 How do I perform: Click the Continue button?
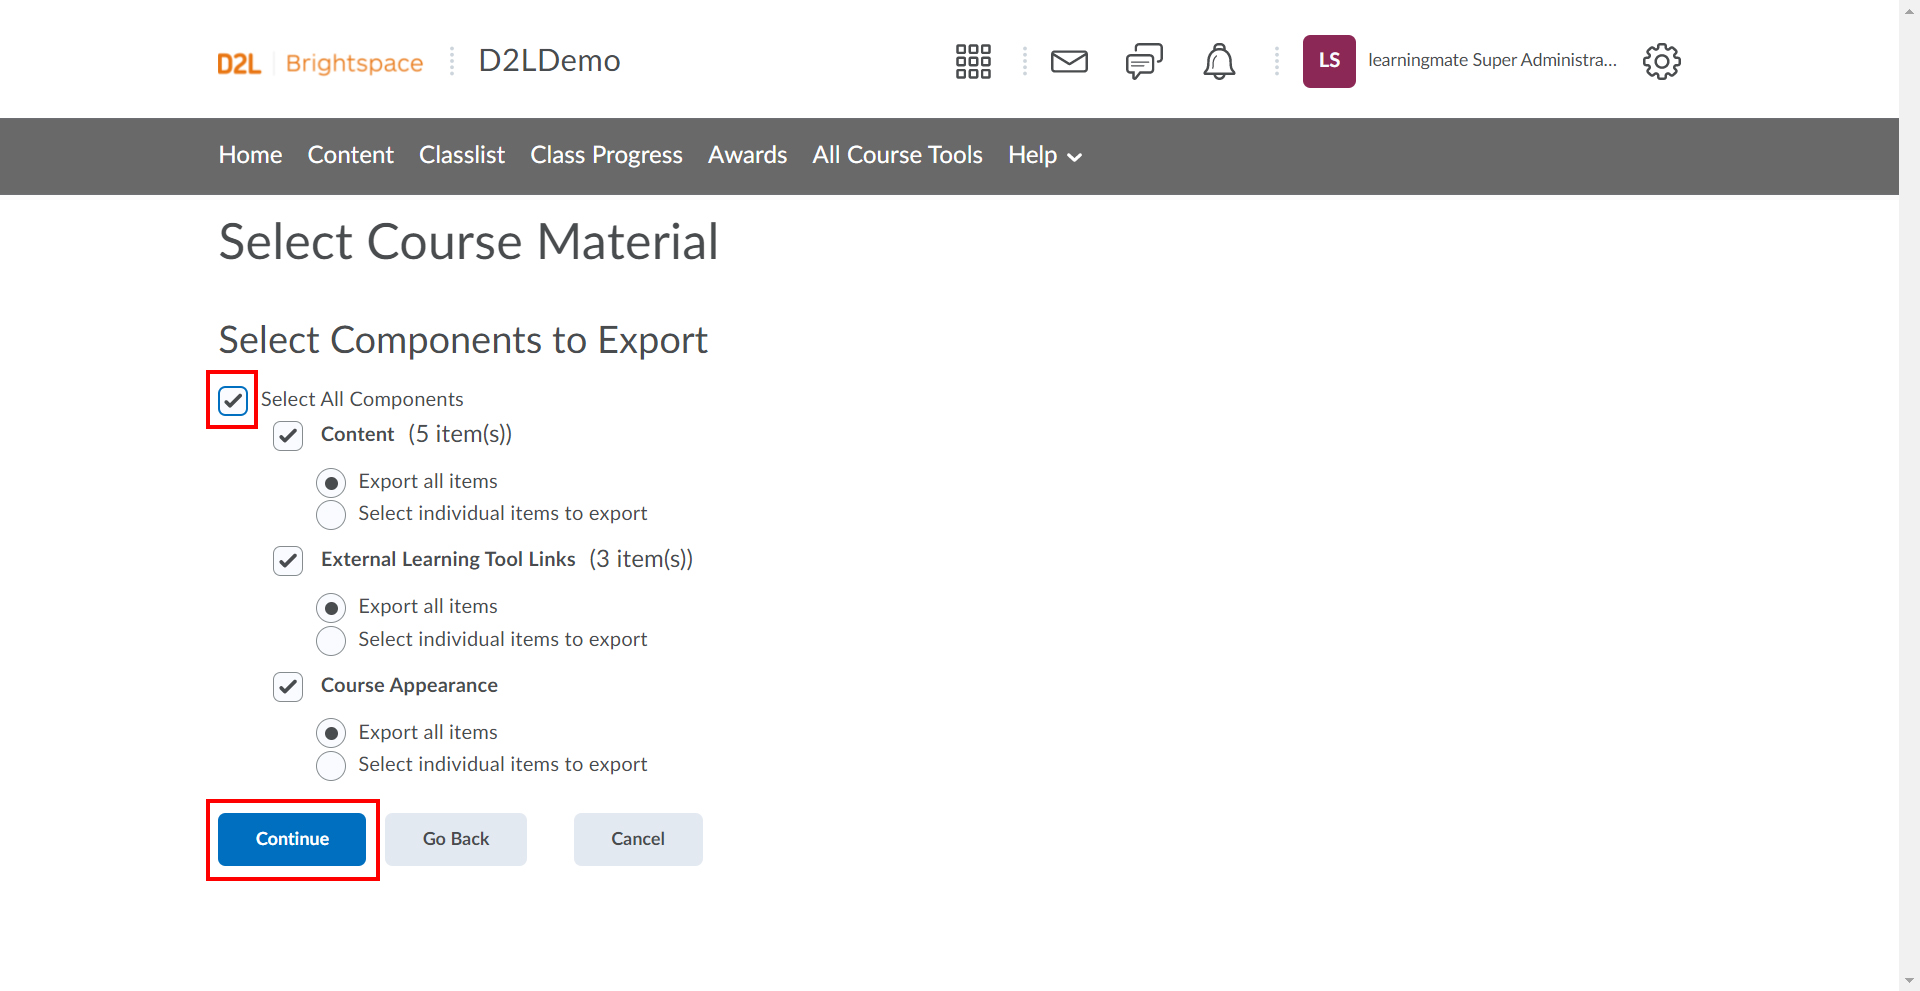tap(291, 839)
